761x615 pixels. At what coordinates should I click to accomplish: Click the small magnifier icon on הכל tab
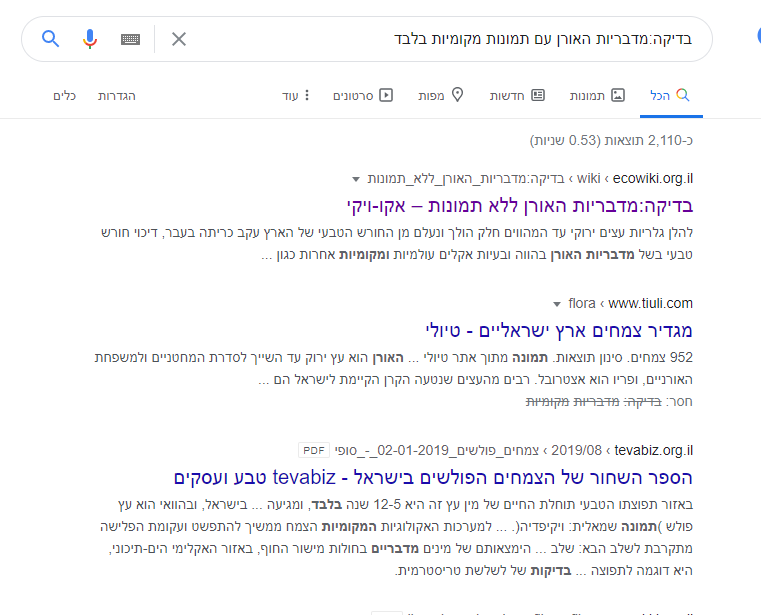click(682, 95)
